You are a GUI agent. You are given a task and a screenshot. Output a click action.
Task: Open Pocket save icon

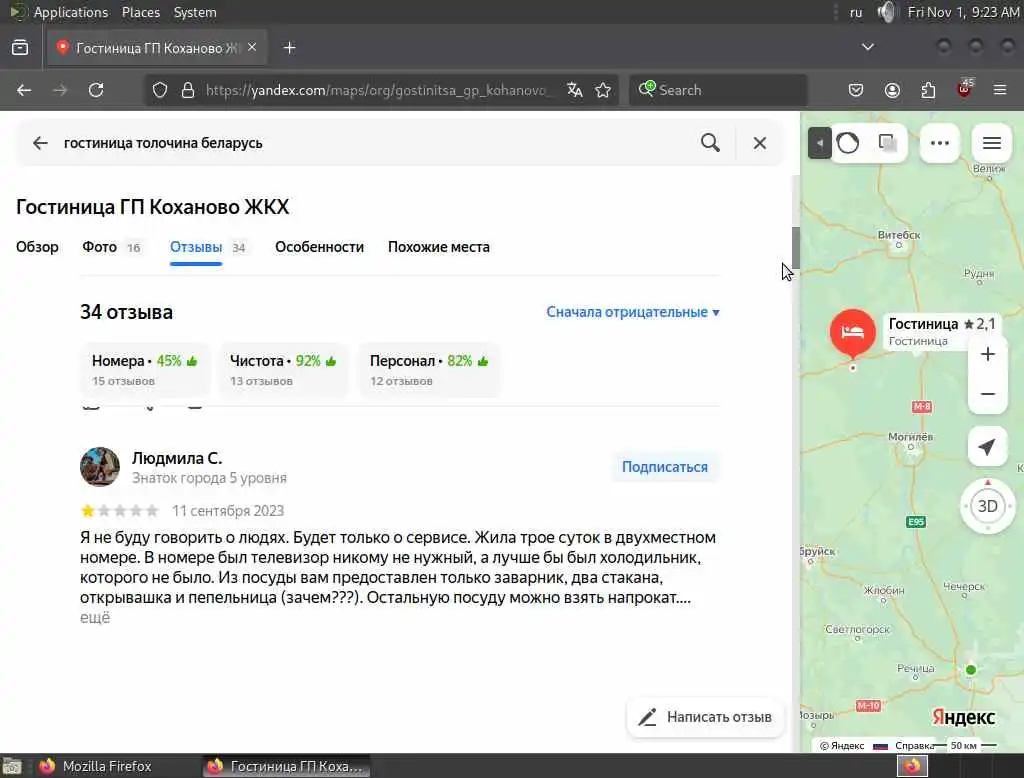pyautogui.click(x=856, y=90)
